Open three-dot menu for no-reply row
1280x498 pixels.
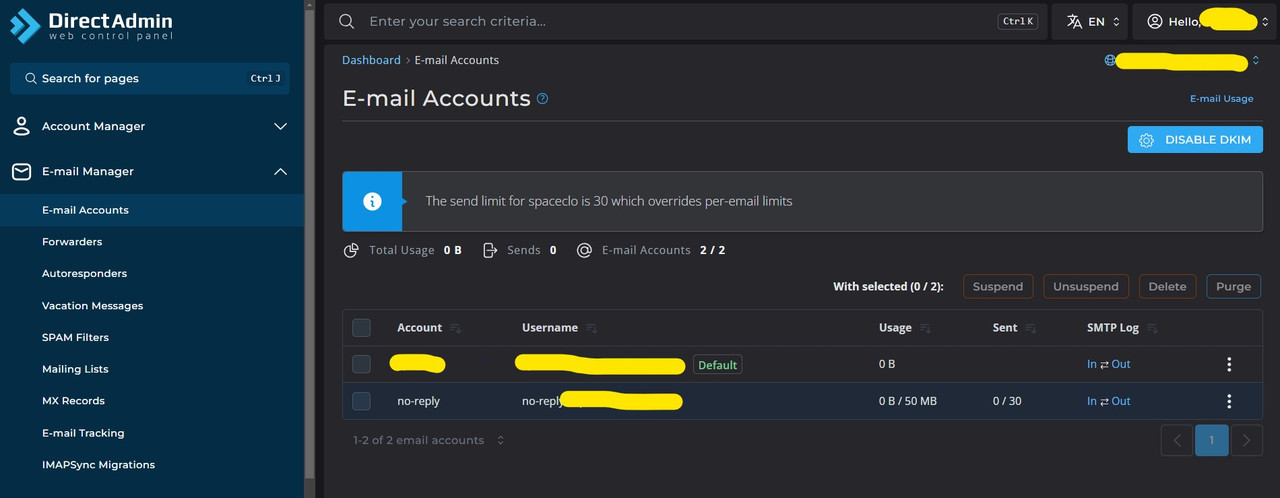[x=1229, y=401]
